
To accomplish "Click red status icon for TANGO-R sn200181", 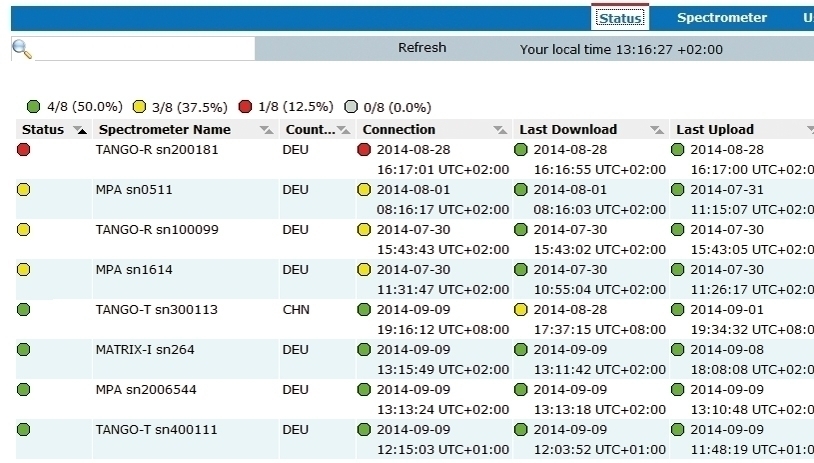I will point(24,149).
